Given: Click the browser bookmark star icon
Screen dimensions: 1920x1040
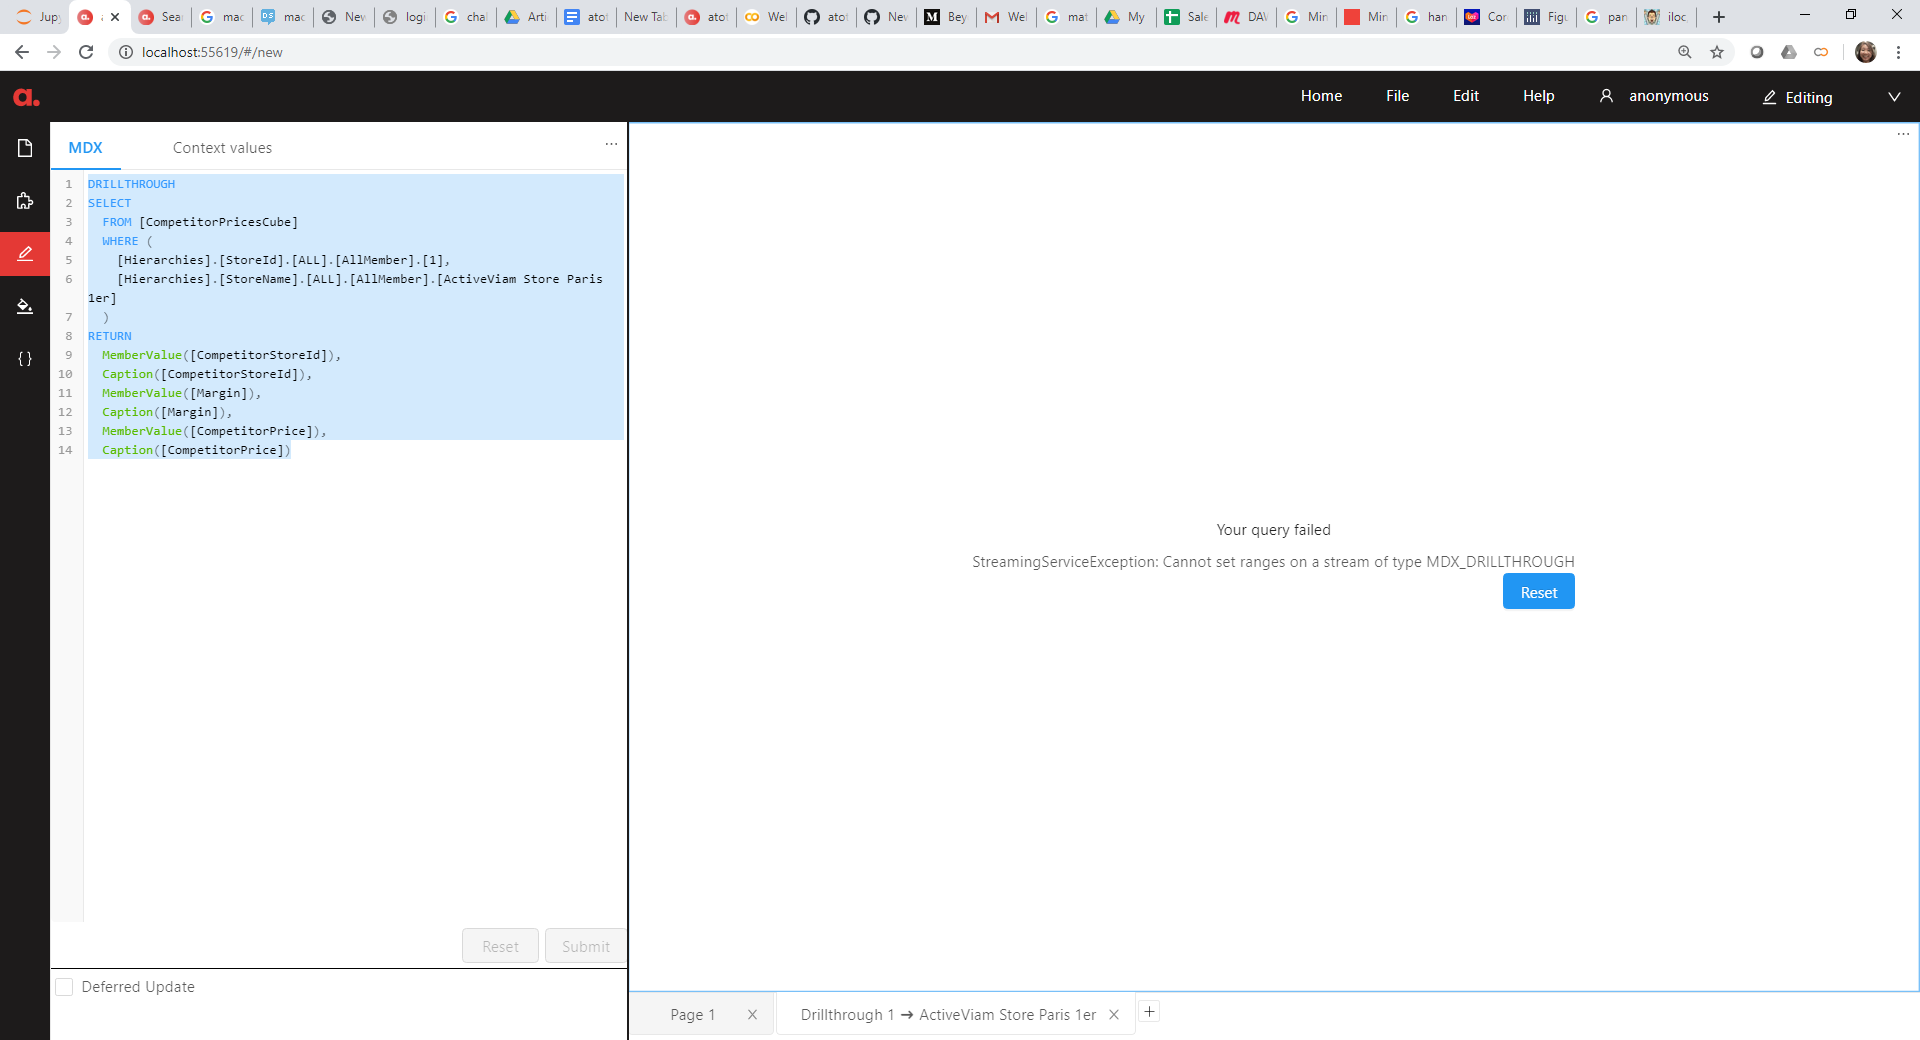Looking at the screenshot, I should point(1718,52).
